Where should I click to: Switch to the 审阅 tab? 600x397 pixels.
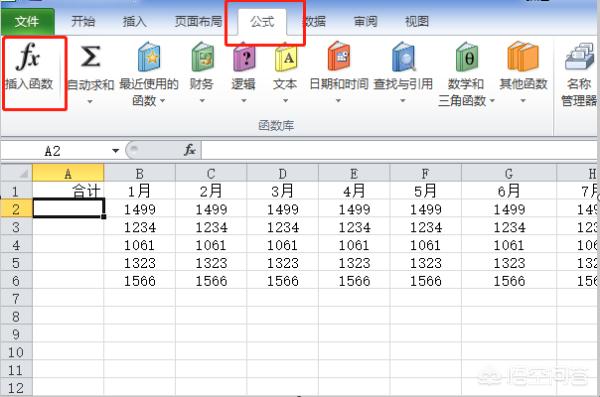pos(365,21)
